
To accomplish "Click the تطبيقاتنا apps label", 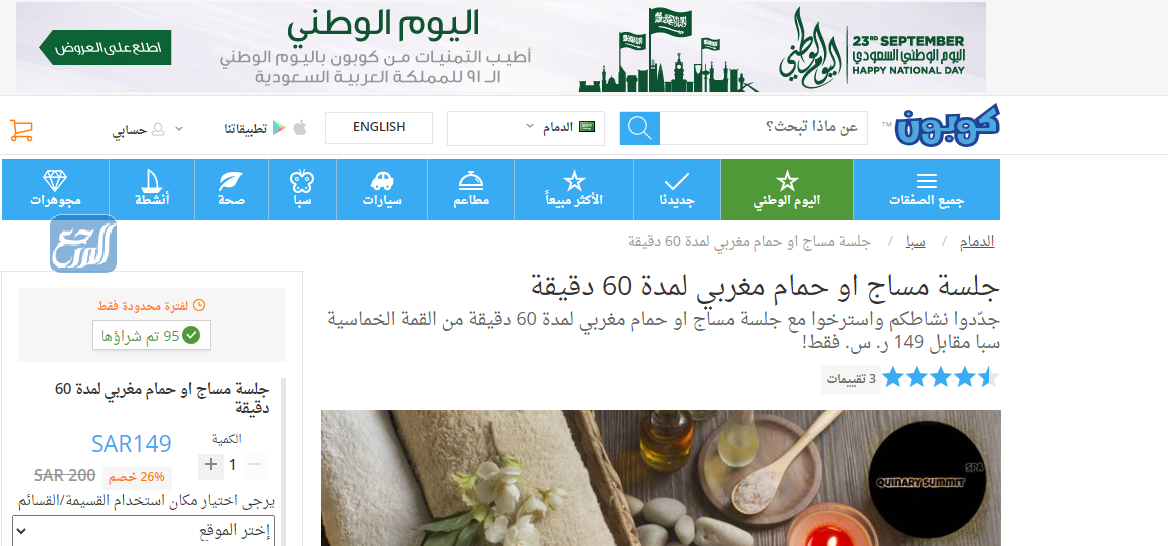I will tap(246, 129).
